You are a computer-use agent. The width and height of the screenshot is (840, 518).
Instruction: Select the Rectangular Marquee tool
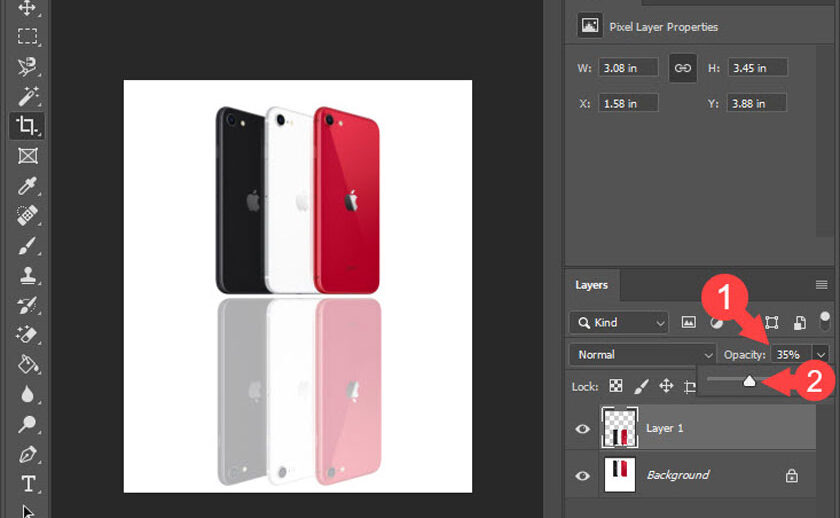point(27,37)
